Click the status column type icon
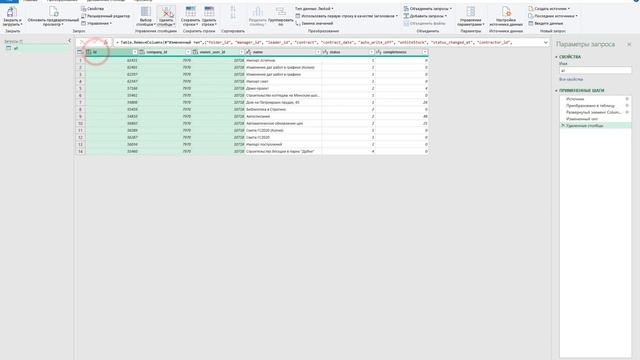The image size is (640, 360). (325, 52)
